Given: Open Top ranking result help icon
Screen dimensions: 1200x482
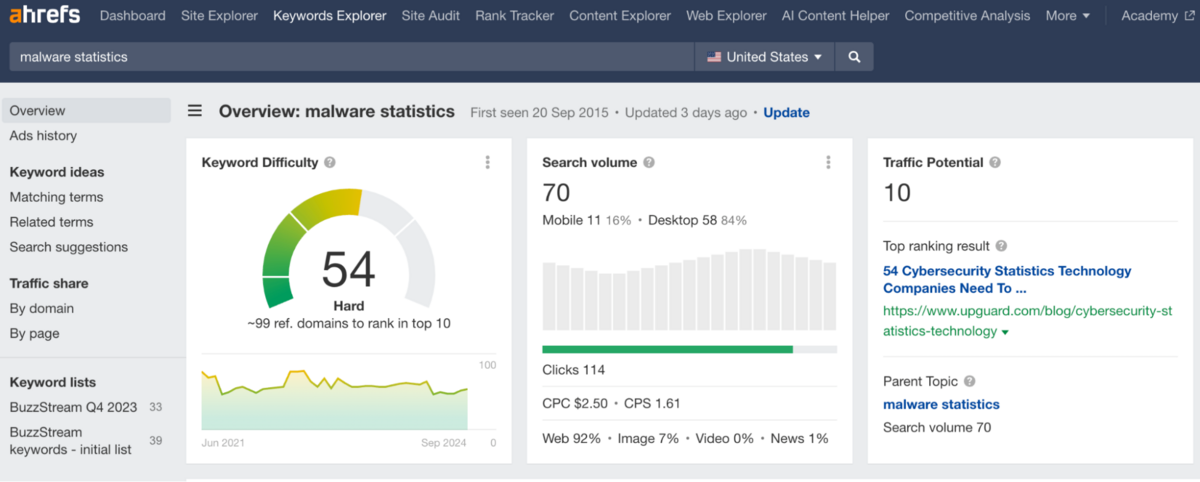Looking at the screenshot, I should 1002,246.
